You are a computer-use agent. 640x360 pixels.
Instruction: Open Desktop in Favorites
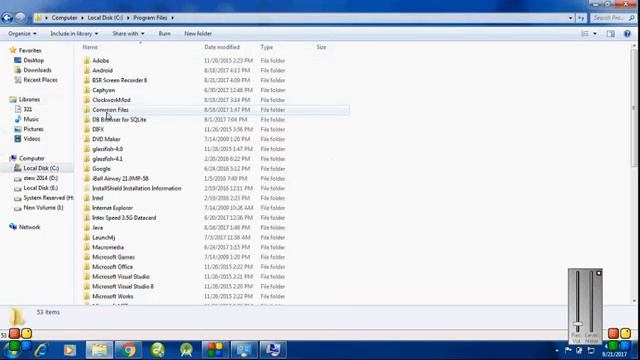[33, 60]
